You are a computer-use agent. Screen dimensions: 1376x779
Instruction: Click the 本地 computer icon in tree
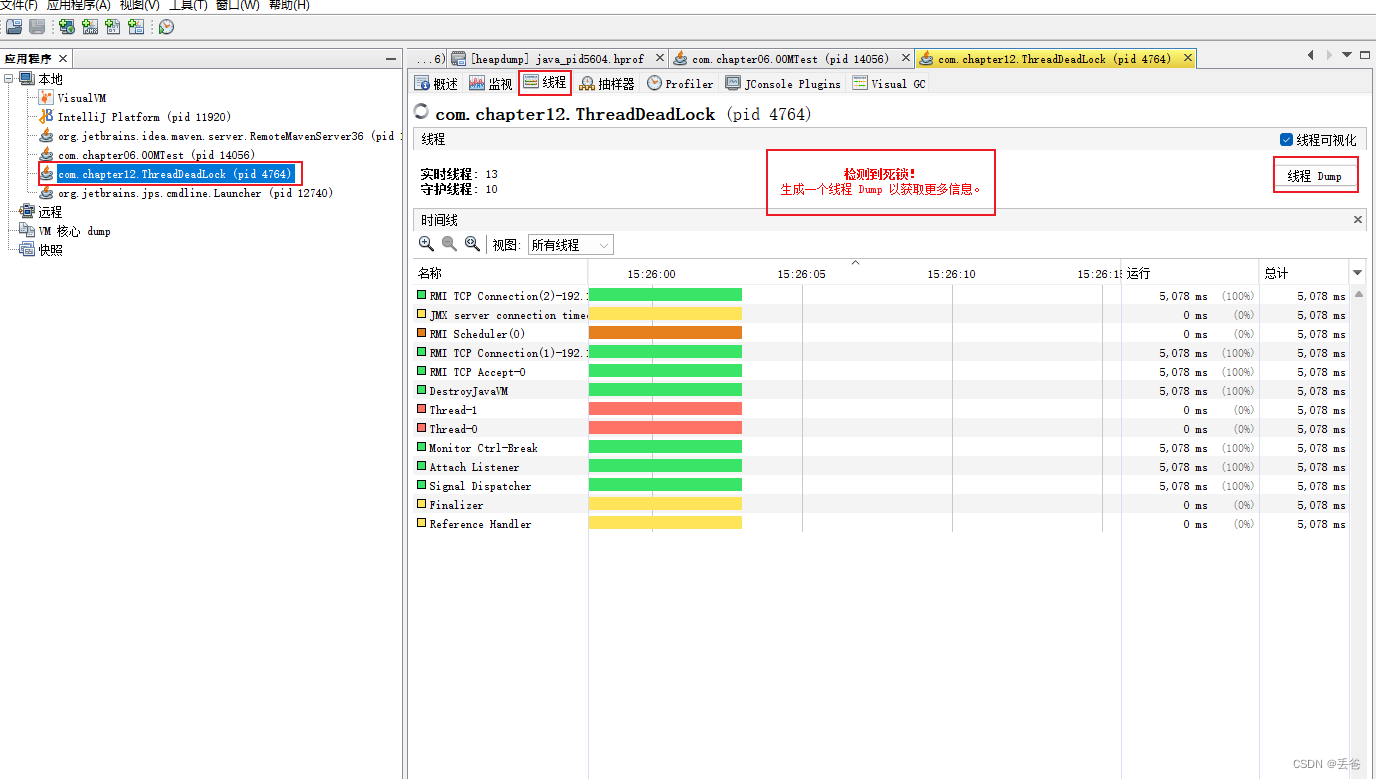coord(28,79)
